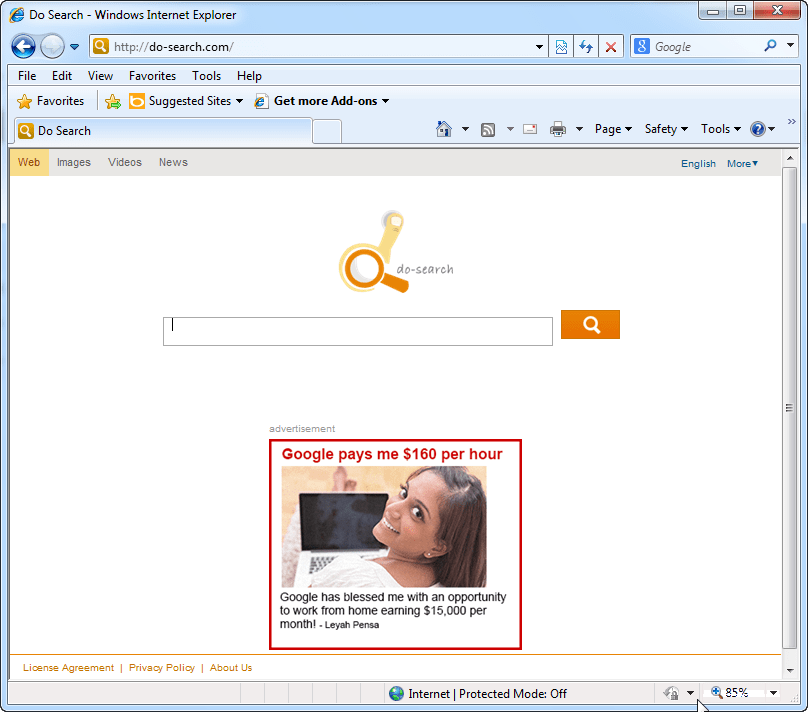Open the Privacy Policy link
This screenshot has width=808, height=712.
[162, 668]
